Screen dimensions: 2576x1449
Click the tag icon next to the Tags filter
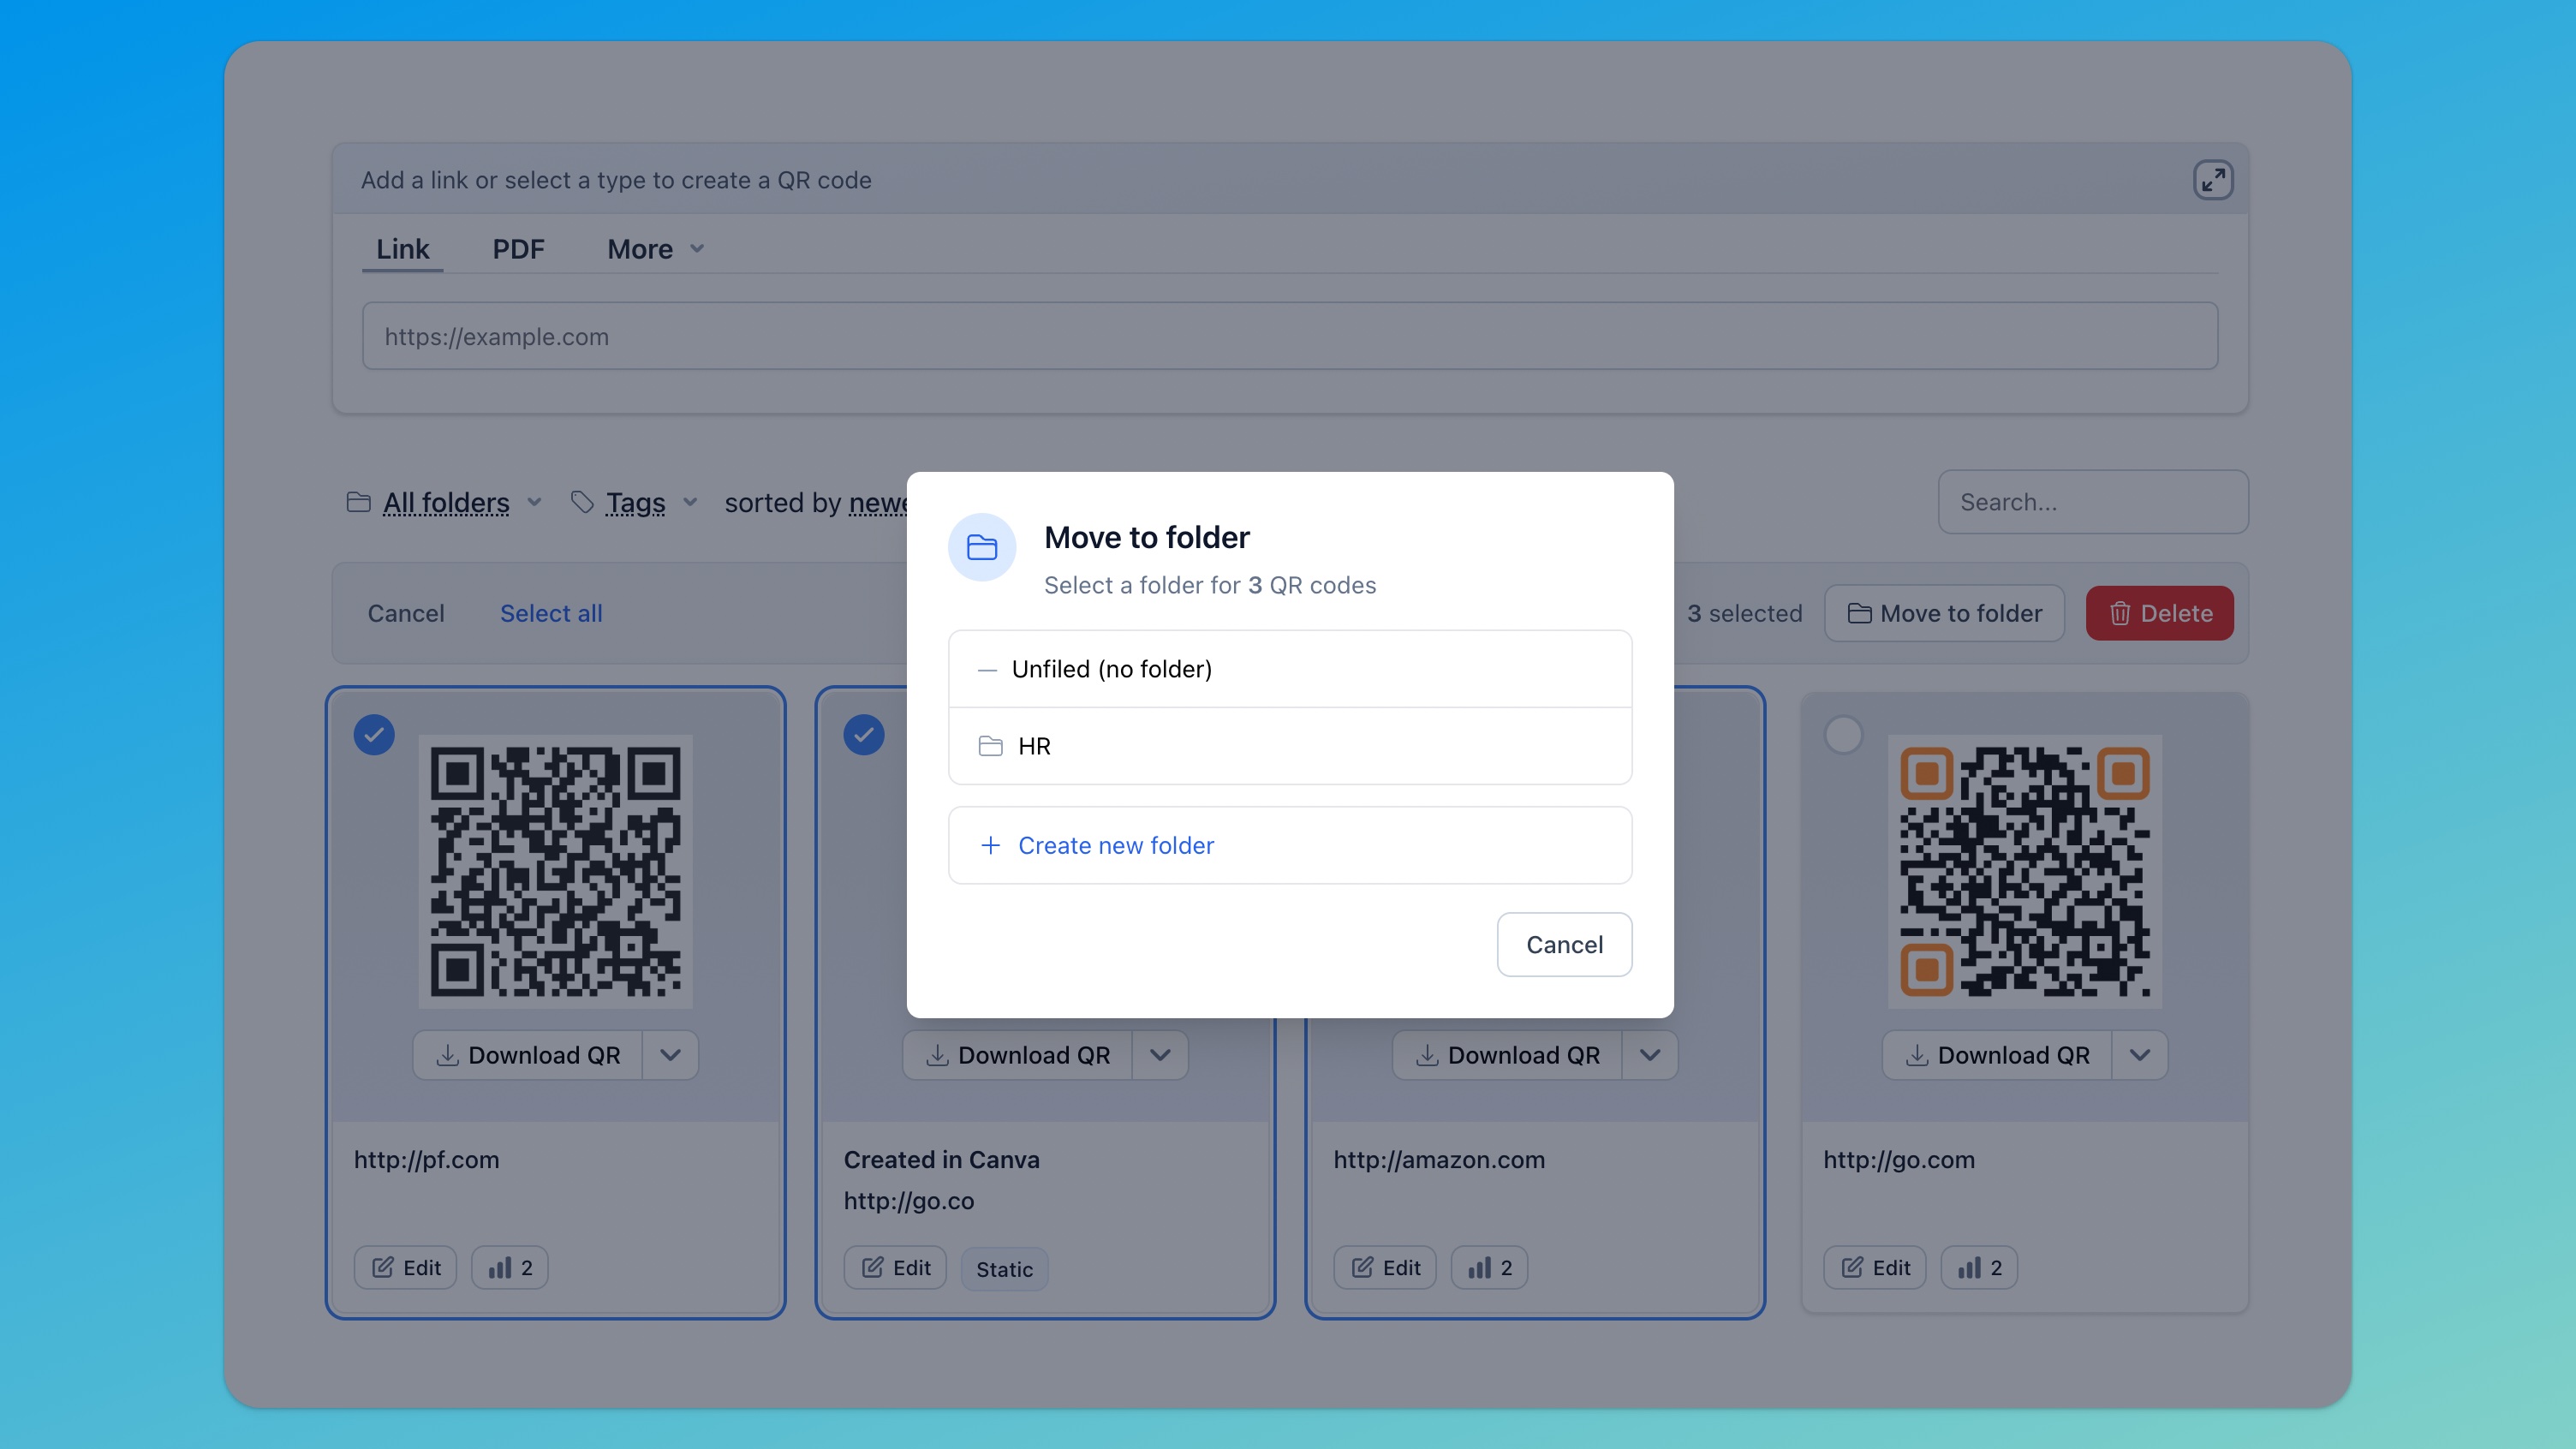(x=585, y=502)
